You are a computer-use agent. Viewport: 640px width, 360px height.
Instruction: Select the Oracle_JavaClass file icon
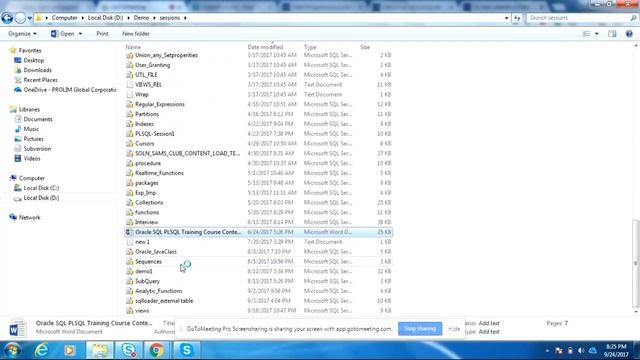tap(129, 252)
